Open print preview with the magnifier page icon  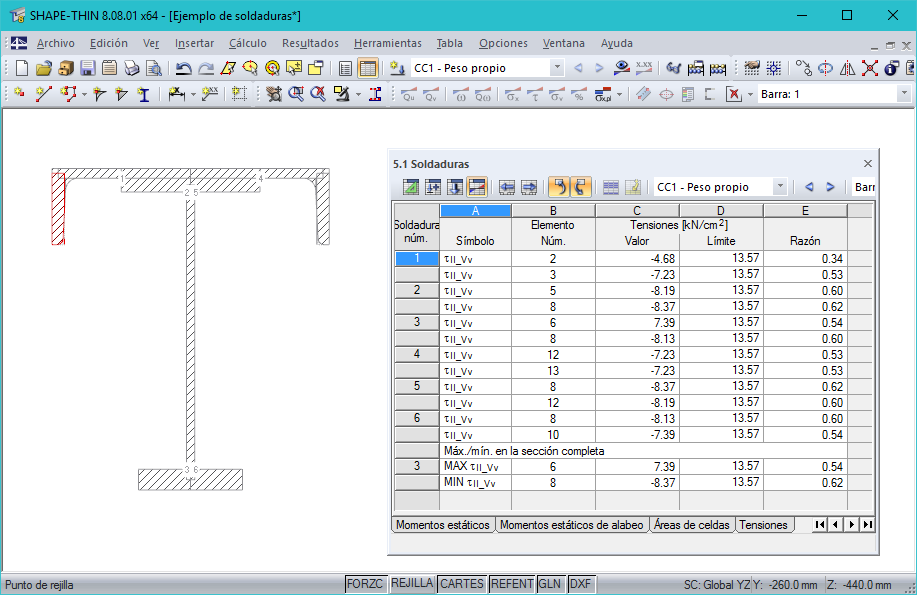pos(154,68)
